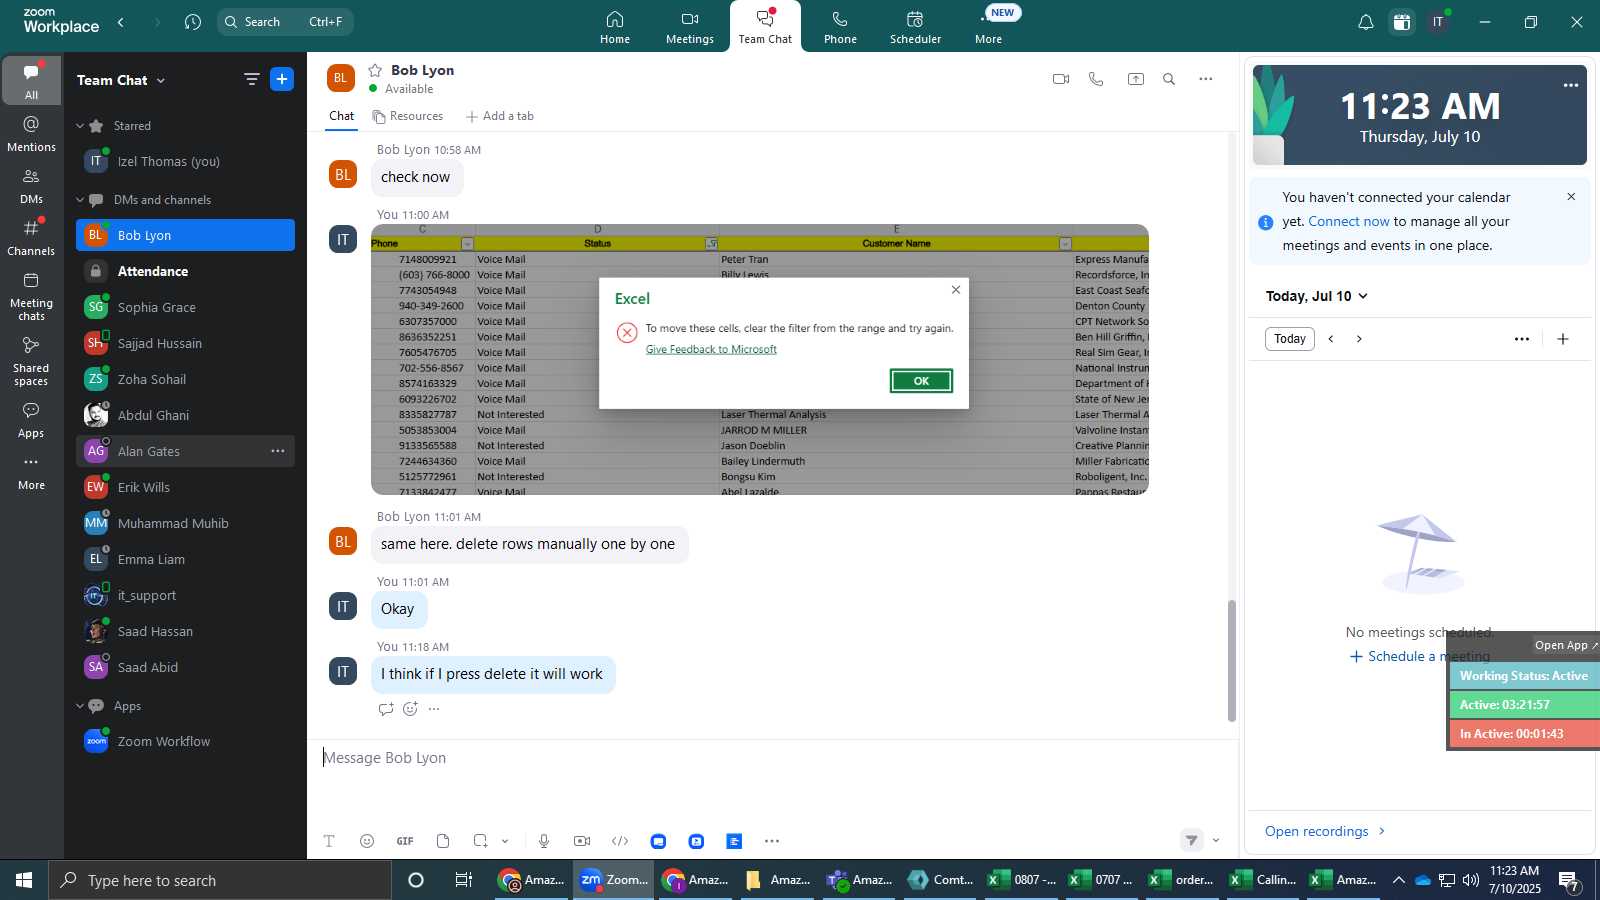The image size is (1600, 900).
Task: Open the Mentions section in sidebar
Action: [x=31, y=133]
